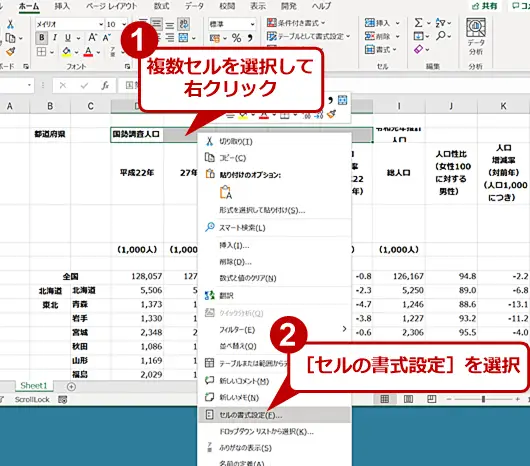Select the Sheet1 worksheet tab
The width and height of the screenshot is (530, 466).
click(33, 386)
